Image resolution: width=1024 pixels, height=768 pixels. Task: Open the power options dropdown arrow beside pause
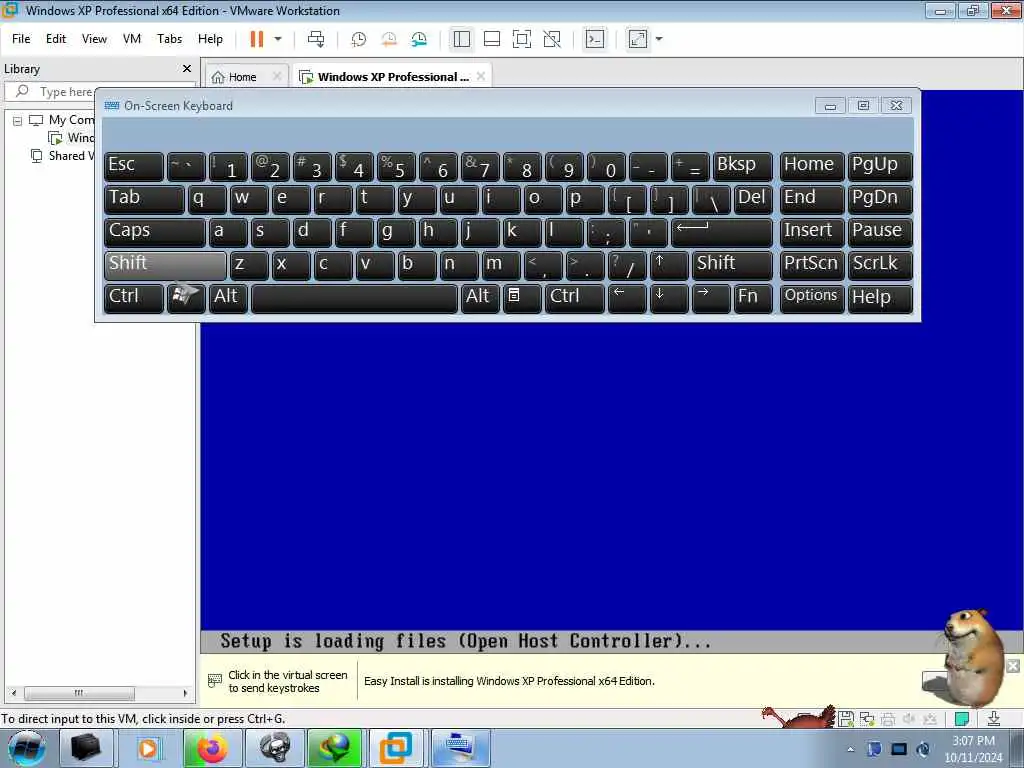(x=278, y=39)
